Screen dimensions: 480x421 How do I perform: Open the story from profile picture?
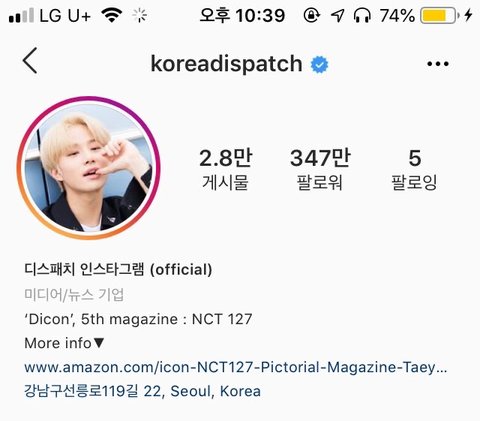(89, 168)
